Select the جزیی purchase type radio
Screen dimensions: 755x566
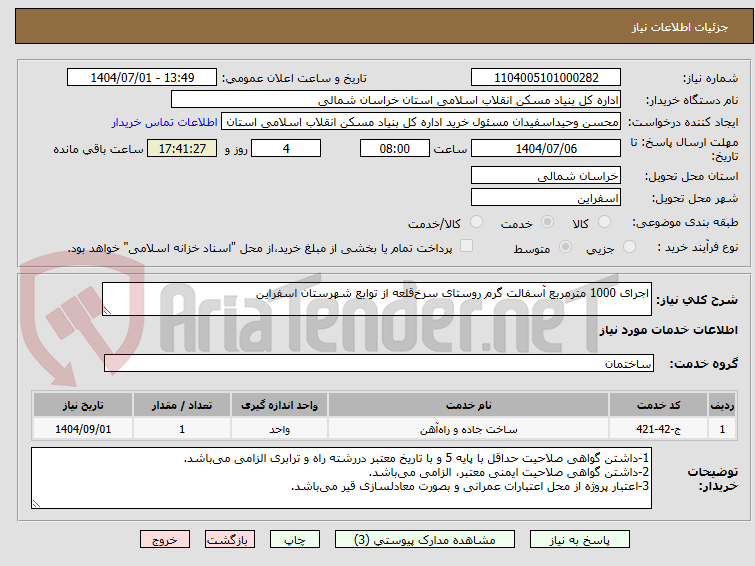tap(629, 247)
